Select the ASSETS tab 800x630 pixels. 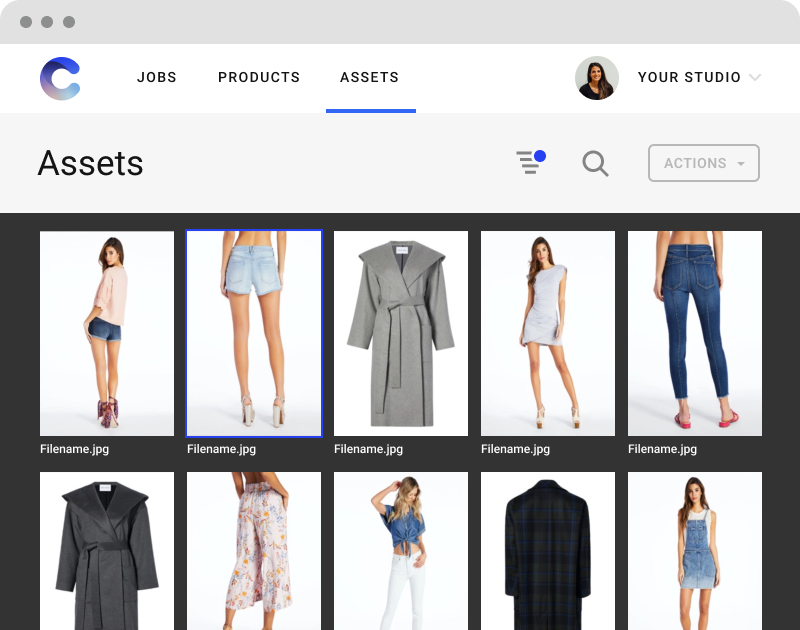pos(369,77)
